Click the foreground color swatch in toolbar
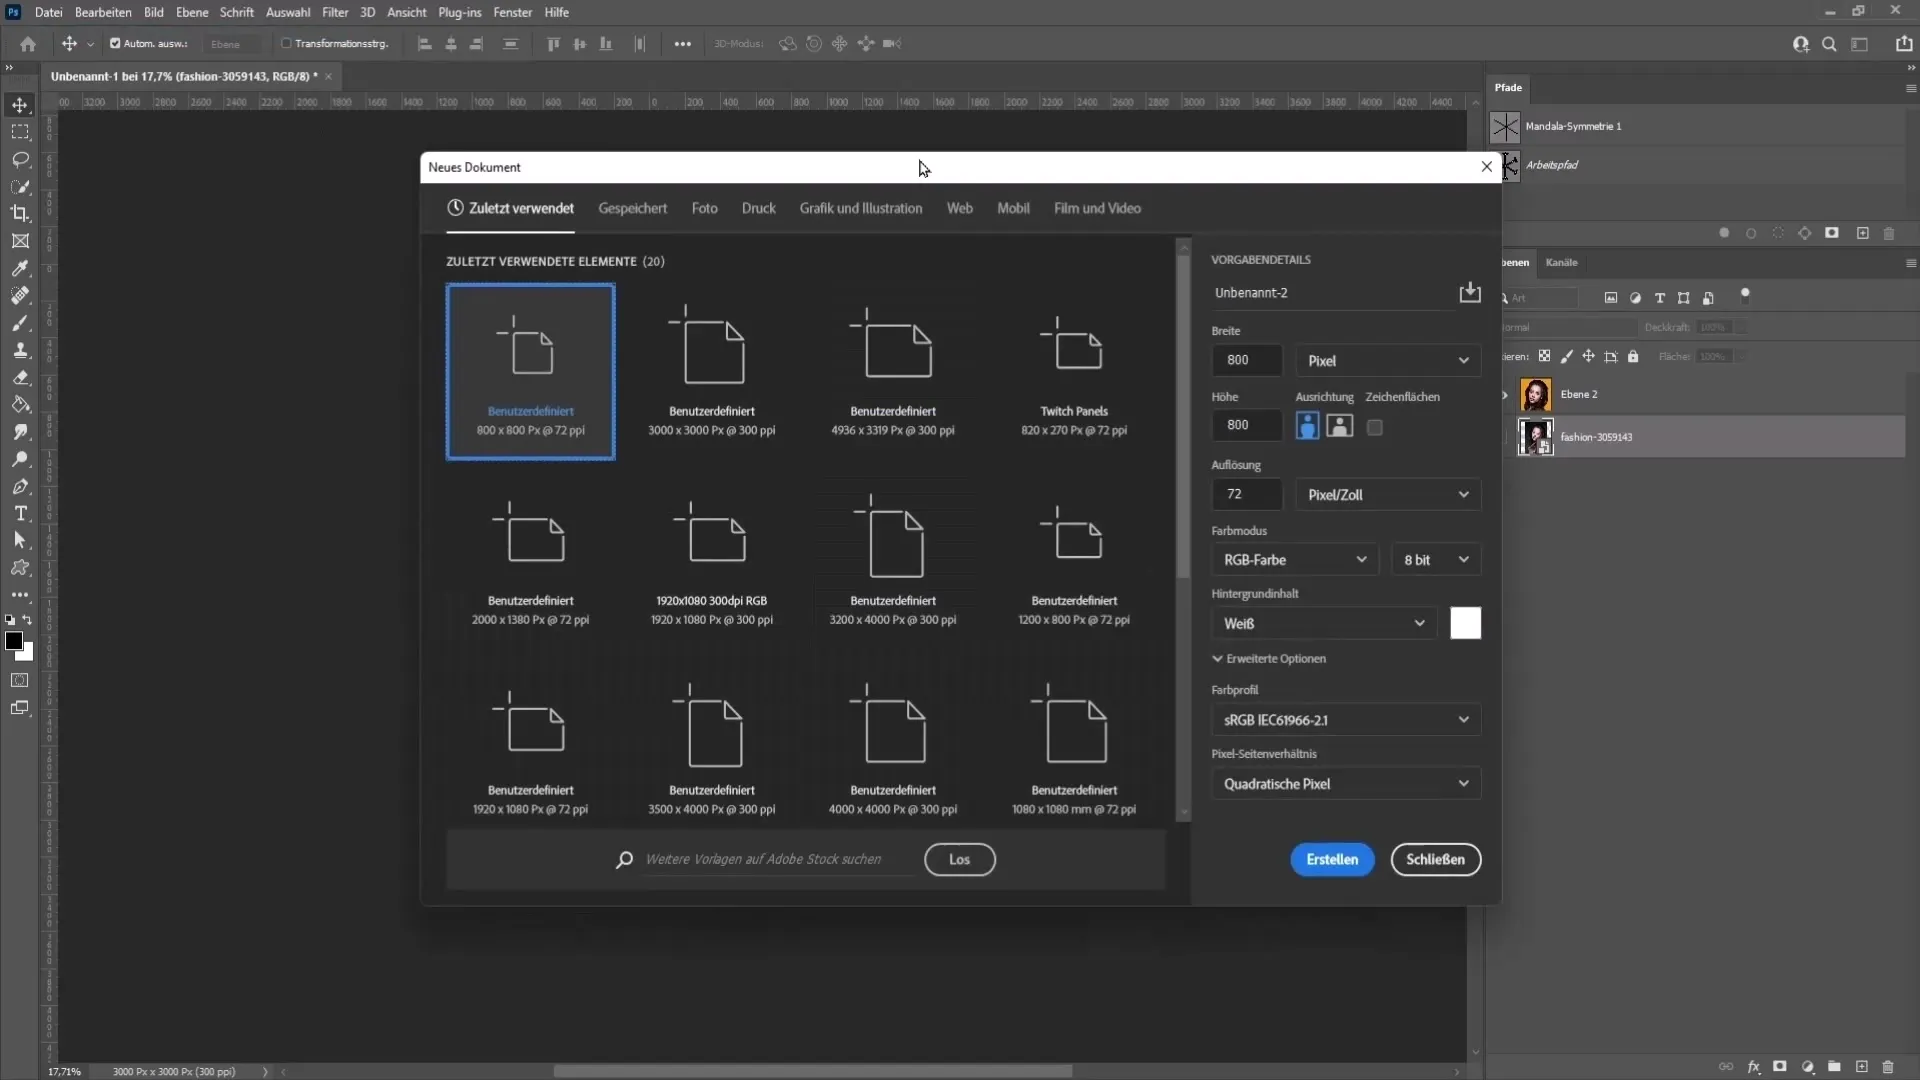The height and width of the screenshot is (1080, 1920). pos(14,641)
